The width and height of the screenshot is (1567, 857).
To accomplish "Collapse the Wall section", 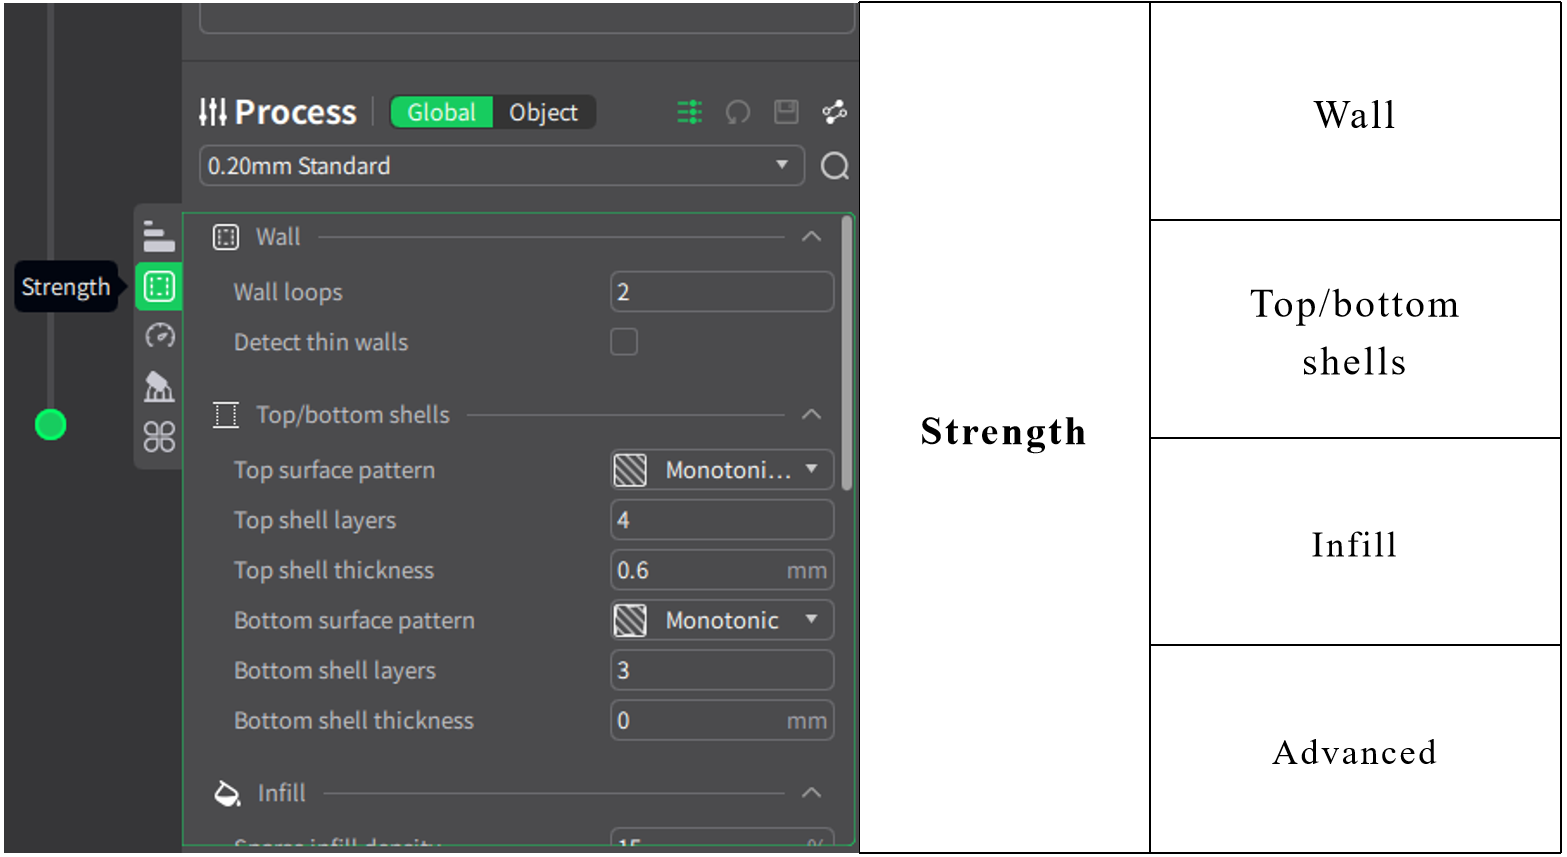I will (x=811, y=237).
